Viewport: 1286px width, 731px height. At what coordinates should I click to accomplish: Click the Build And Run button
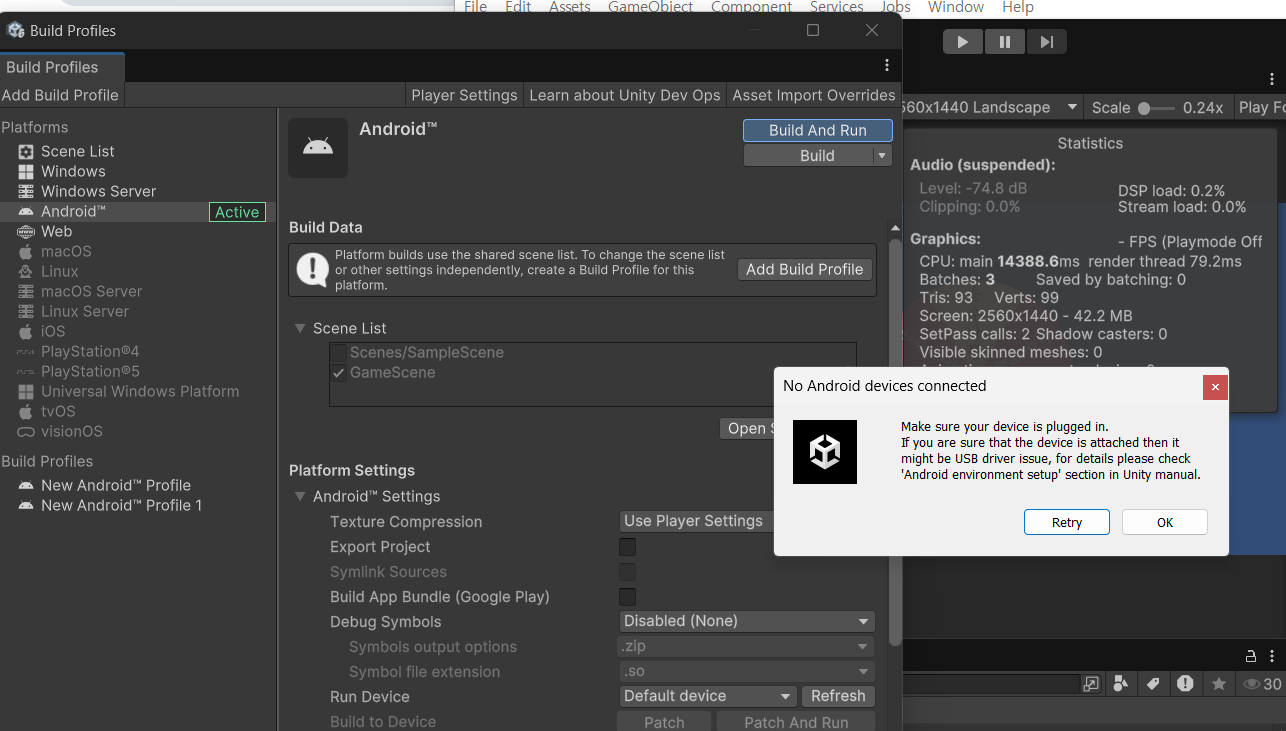coord(818,130)
